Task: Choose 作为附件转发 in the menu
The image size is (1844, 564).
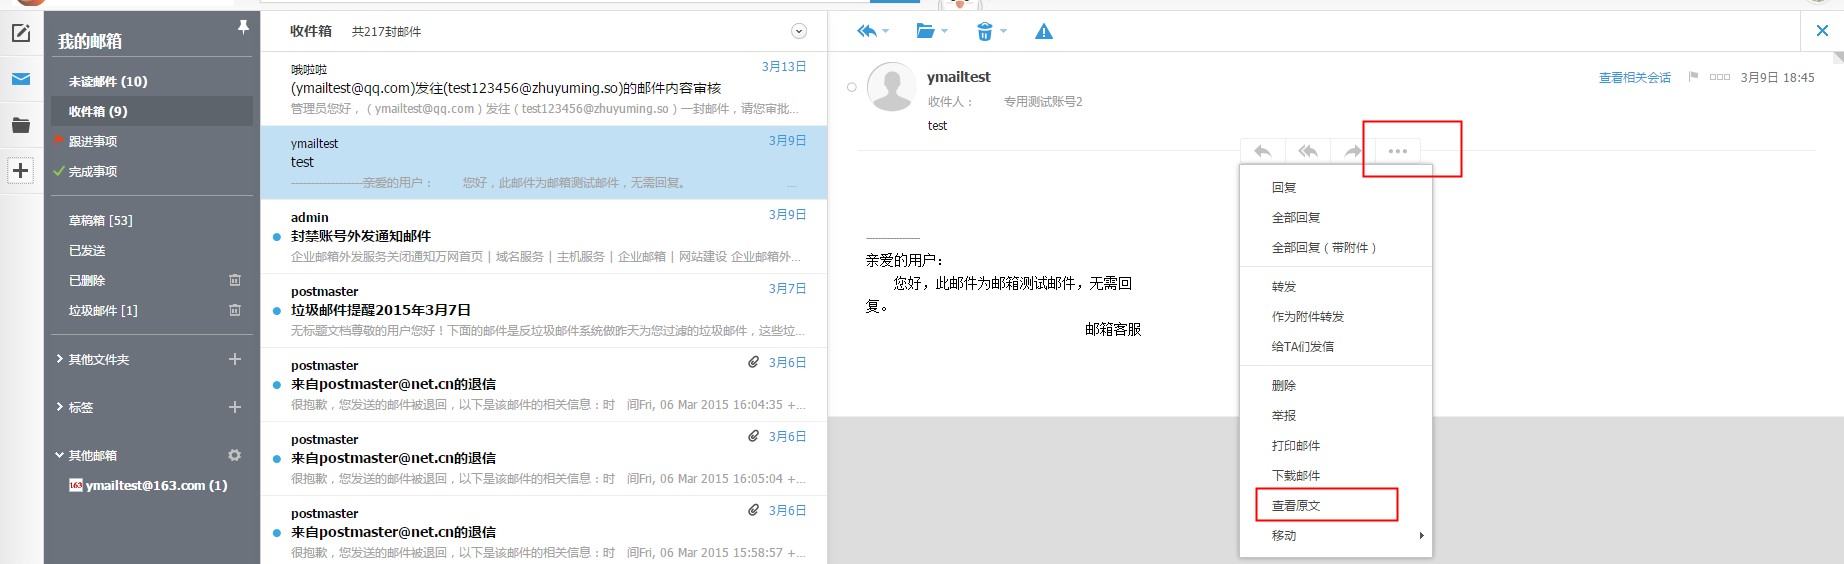Action: [1307, 317]
